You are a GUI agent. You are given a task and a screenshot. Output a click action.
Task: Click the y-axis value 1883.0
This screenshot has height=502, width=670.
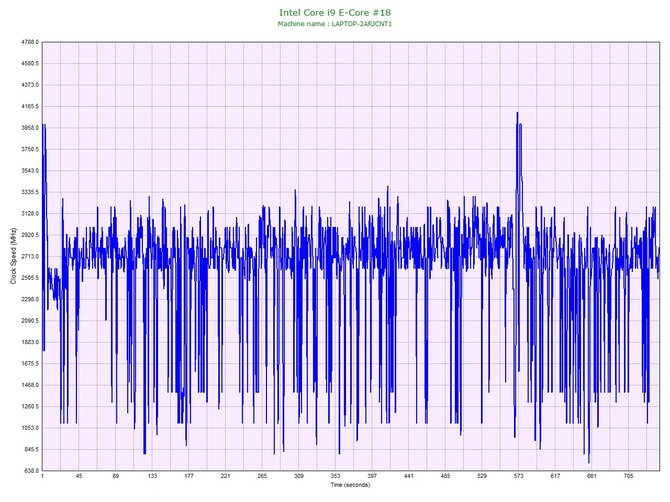pyautogui.click(x=30, y=342)
